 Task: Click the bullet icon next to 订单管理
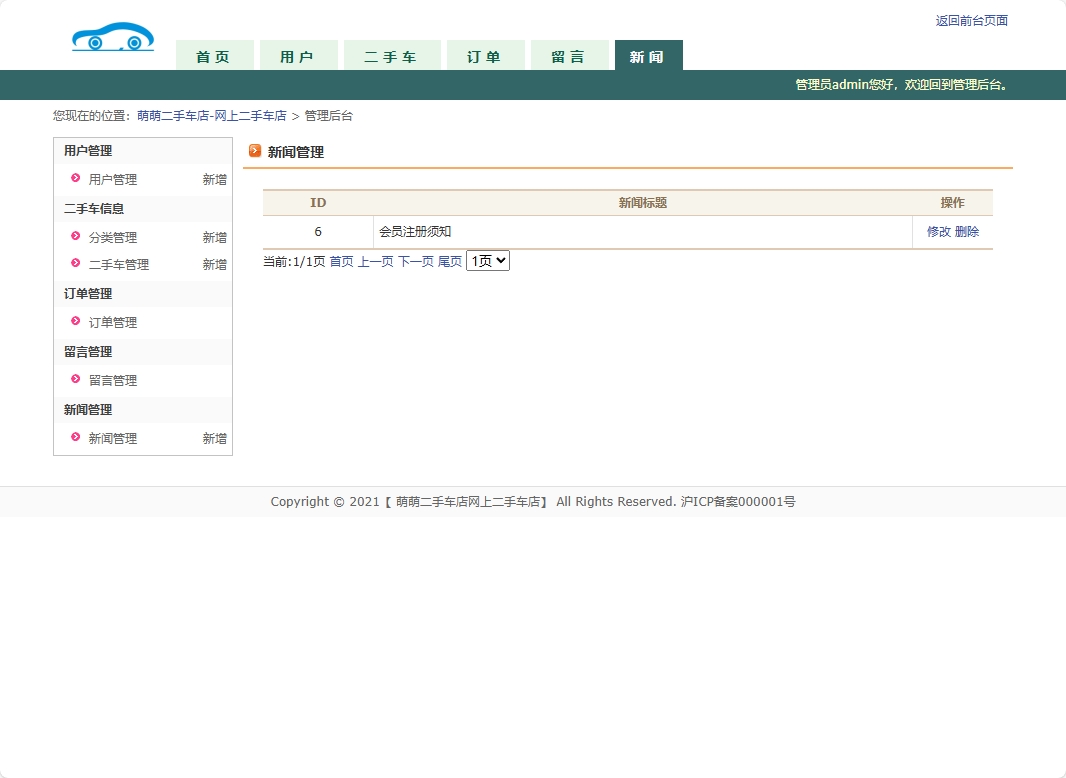[x=75, y=322]
